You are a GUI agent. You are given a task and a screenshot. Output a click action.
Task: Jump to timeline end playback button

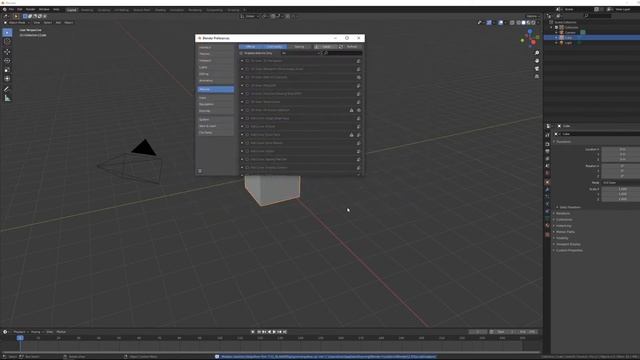[285, 332]
